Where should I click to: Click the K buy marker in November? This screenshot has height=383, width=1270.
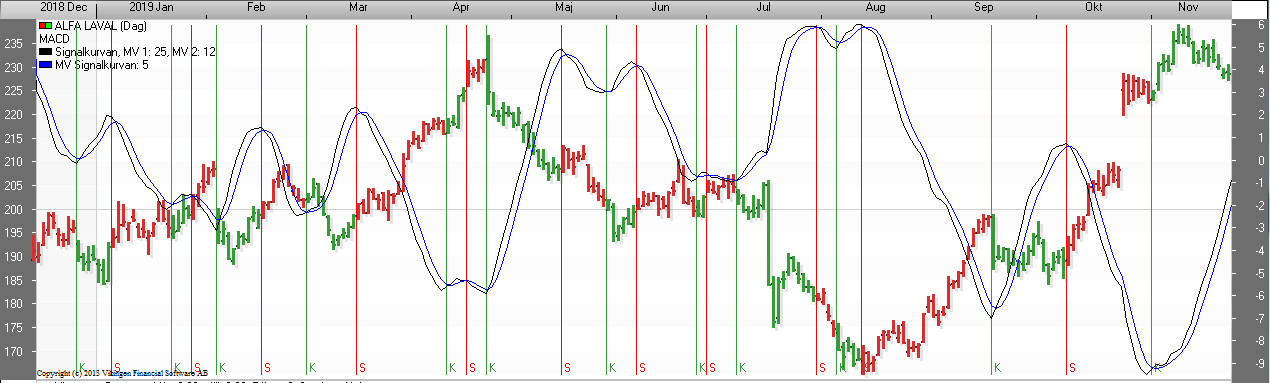click(x=1157, y=367)
